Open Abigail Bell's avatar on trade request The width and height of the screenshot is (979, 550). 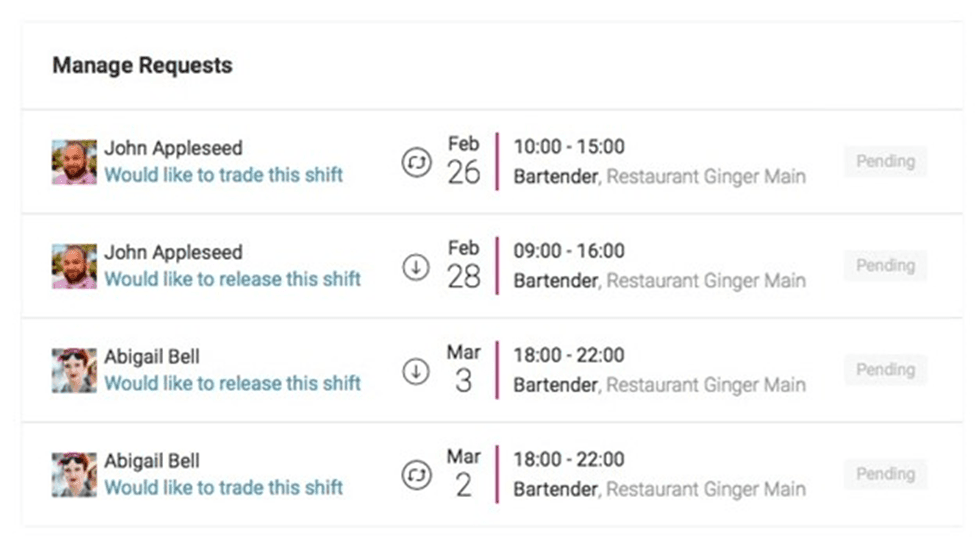pos(74,475)
